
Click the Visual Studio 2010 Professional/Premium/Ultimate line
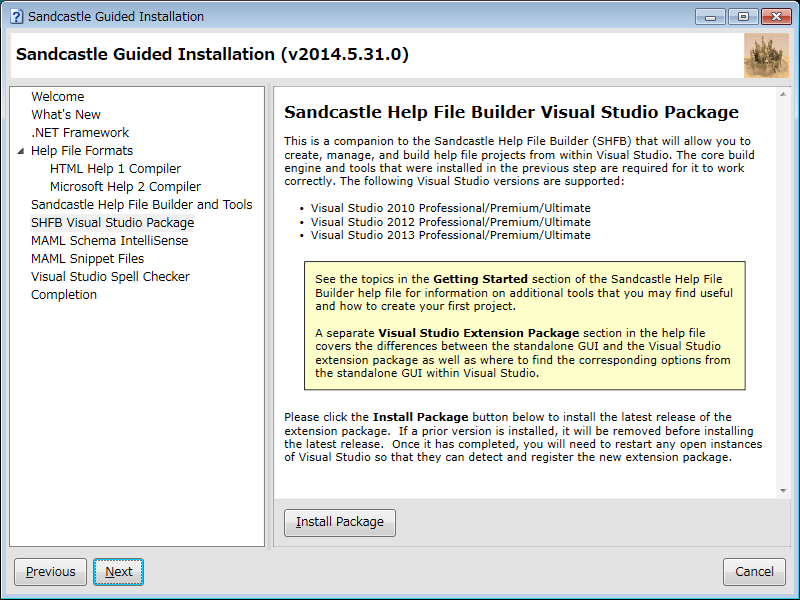451,208
